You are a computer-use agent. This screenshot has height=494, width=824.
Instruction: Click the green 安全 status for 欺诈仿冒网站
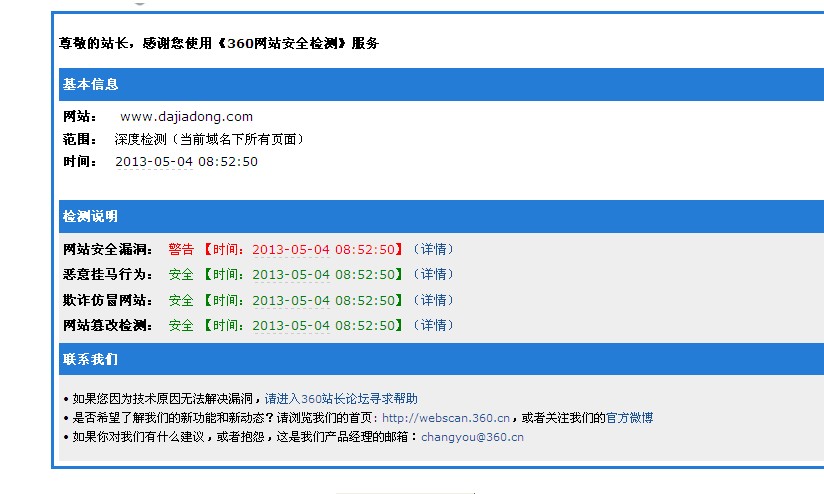pyautogui.click(x=181, y=300)
